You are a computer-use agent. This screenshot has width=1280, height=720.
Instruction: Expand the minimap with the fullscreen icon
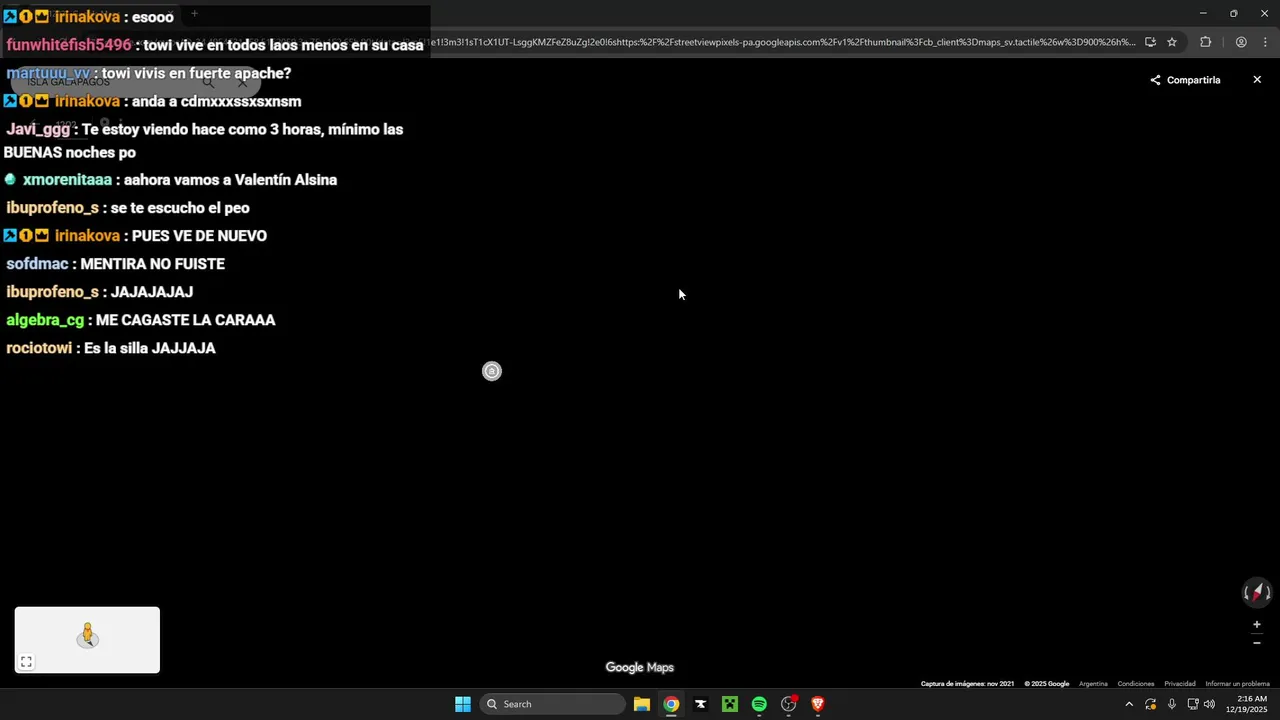pos(26,662)
